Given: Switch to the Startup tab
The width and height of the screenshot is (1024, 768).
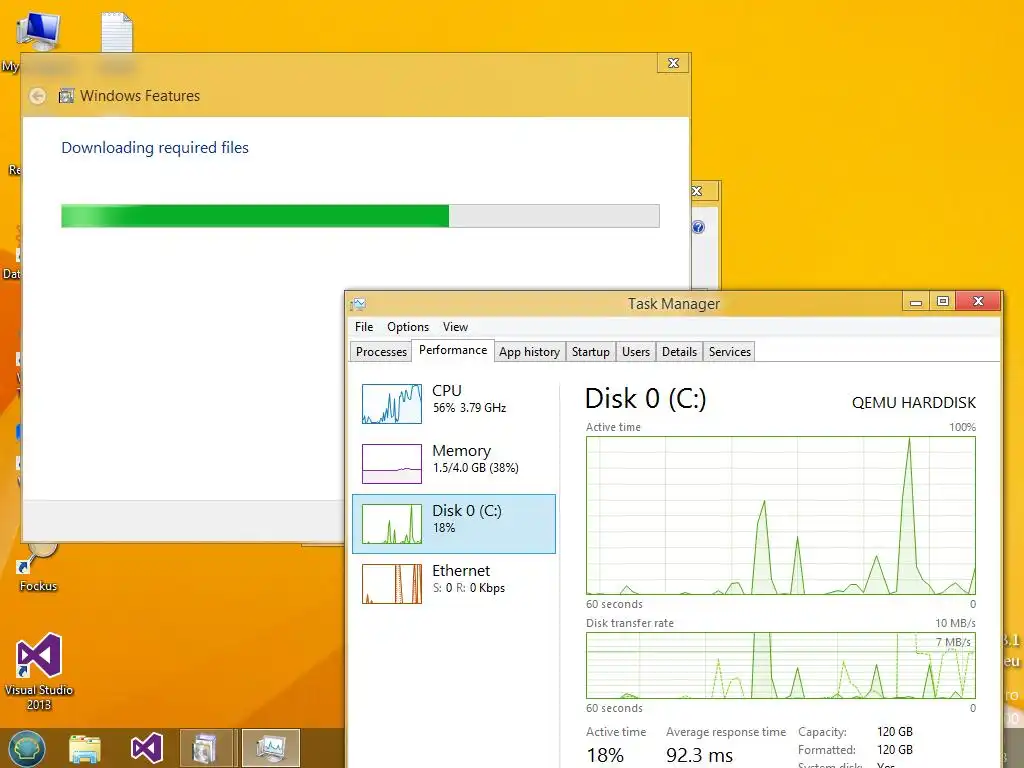Looking at the screenshot, I should pos(590,352).
